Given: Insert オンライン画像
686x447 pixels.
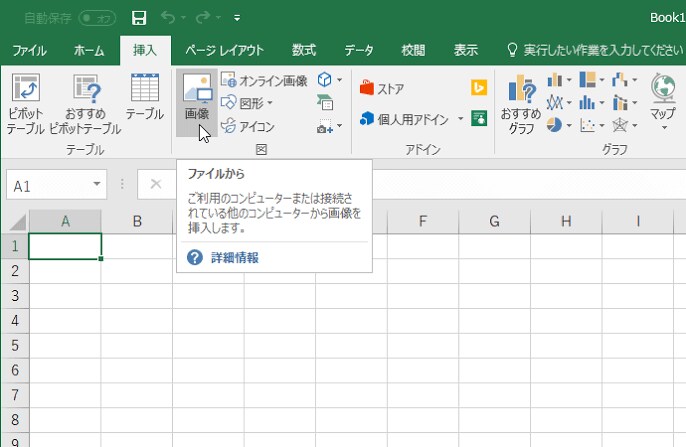Looking at the screenshot, I should [x=264, y=80].
